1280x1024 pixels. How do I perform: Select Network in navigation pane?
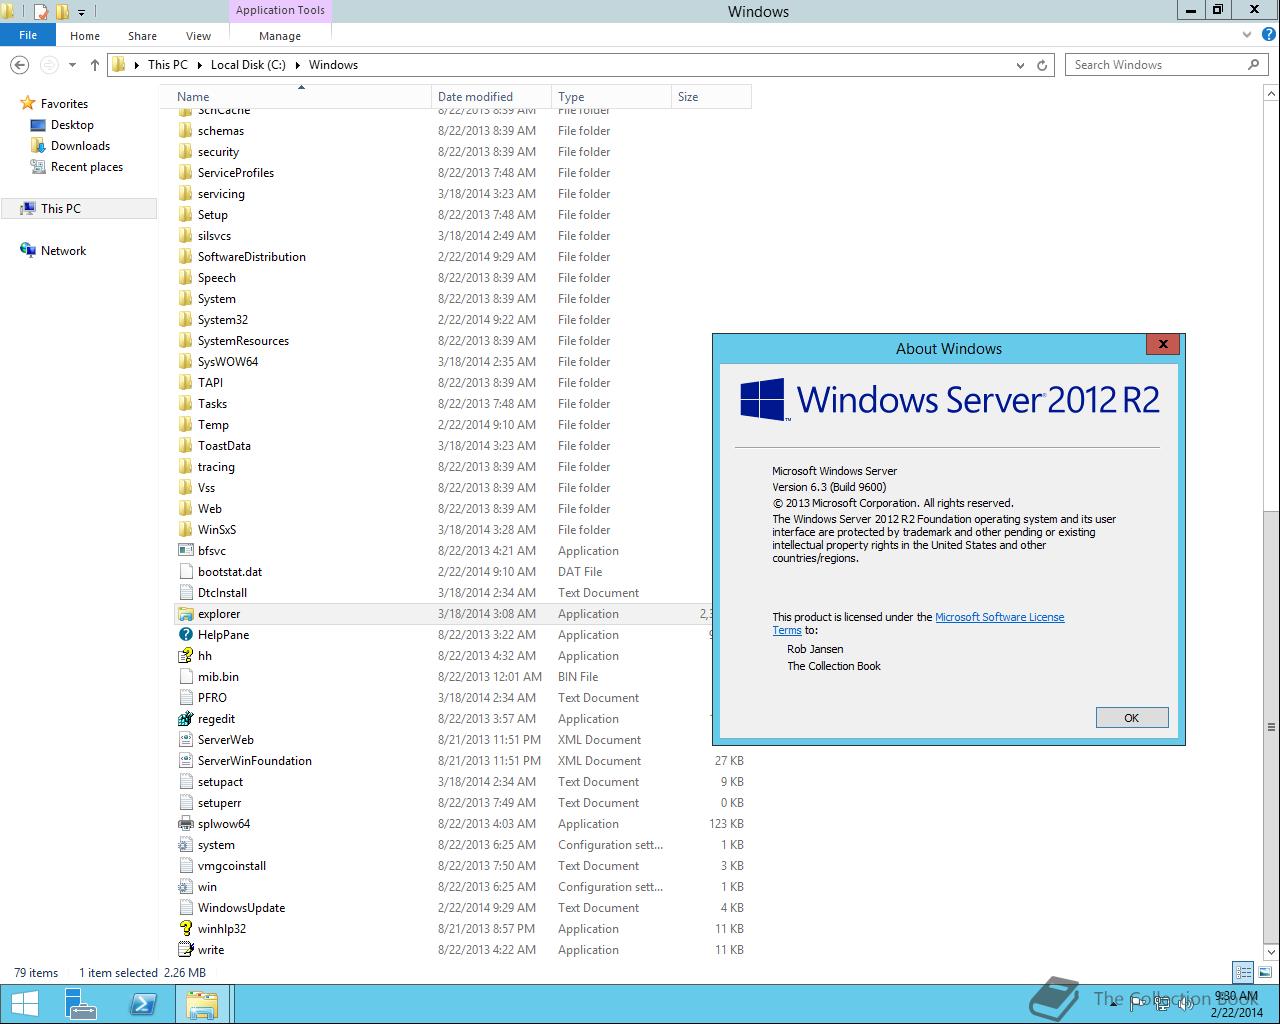click(63, 251)
